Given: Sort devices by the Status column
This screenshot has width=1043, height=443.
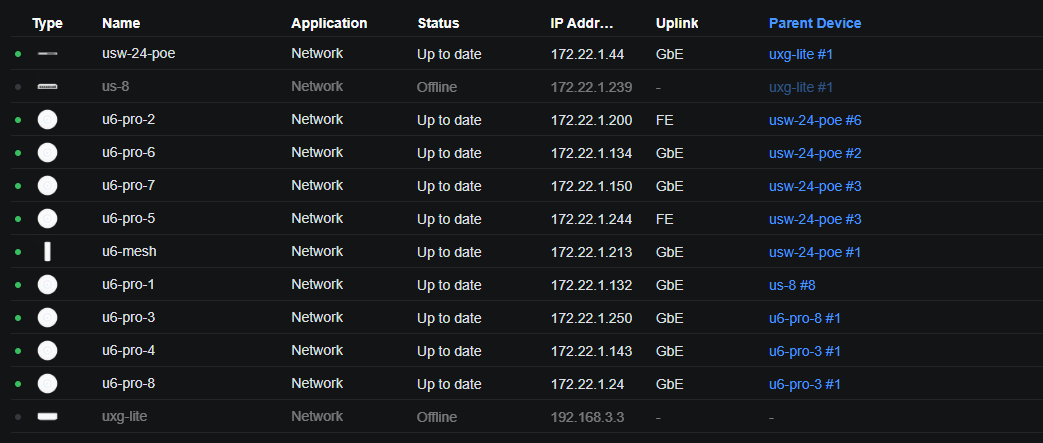Looking at the screenshot, I should tap(438, 23).
